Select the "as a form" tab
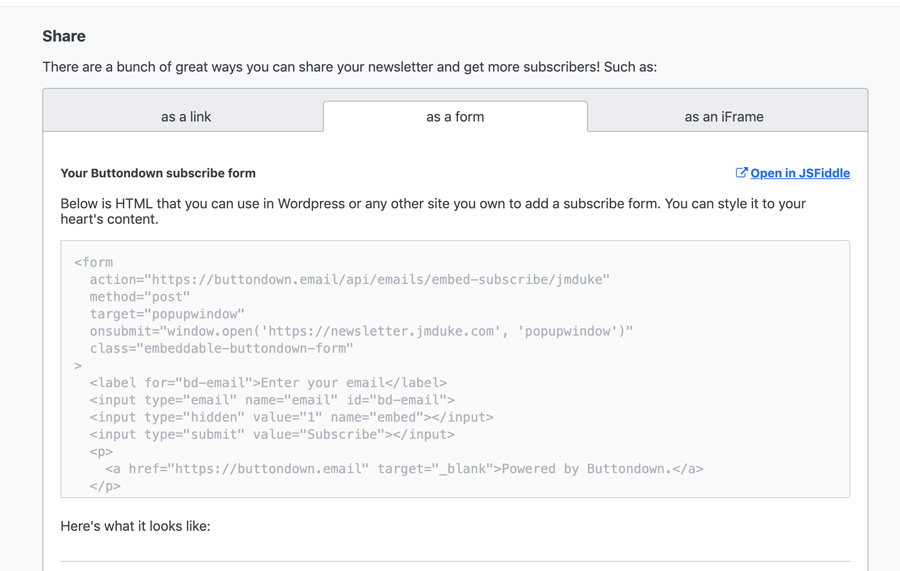This screenshot has height=571, width=900. (x=455, y=117)
